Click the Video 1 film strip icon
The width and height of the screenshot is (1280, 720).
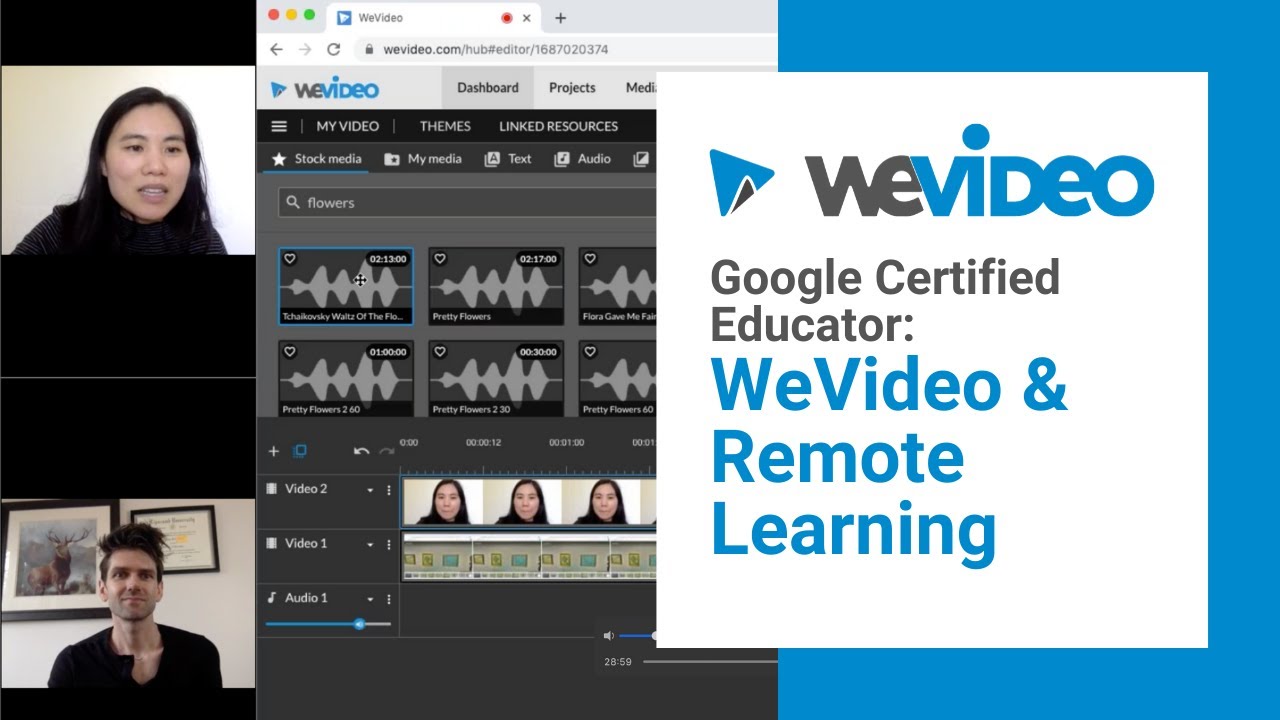point(272,543)
